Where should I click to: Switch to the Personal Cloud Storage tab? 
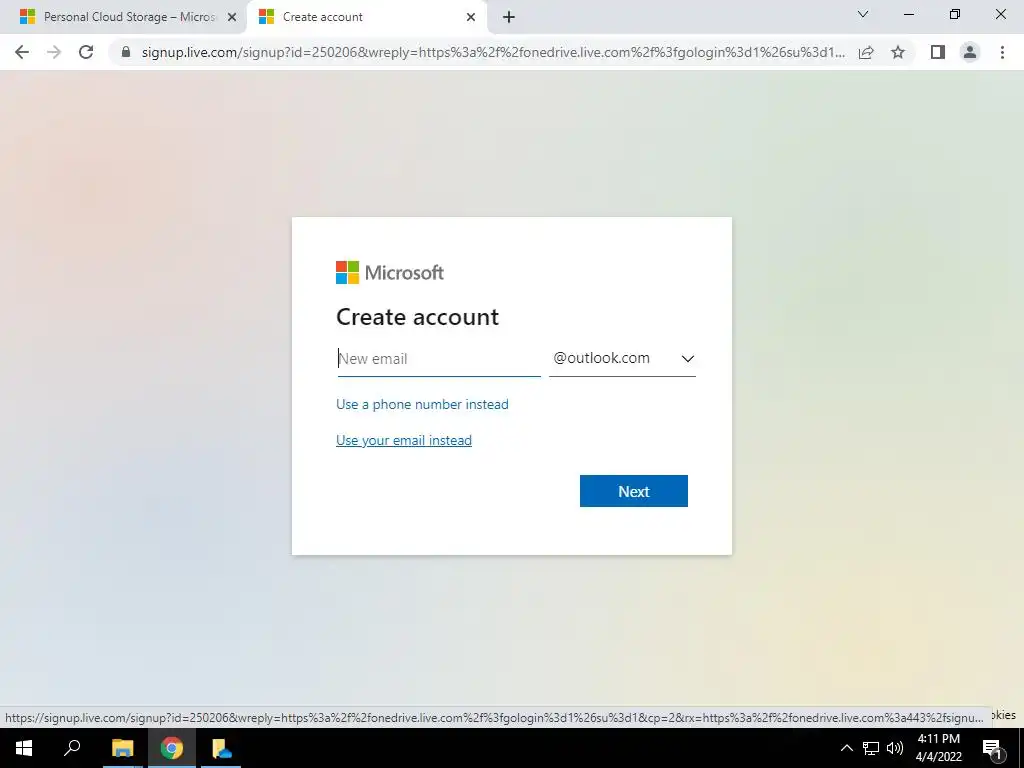124,17
